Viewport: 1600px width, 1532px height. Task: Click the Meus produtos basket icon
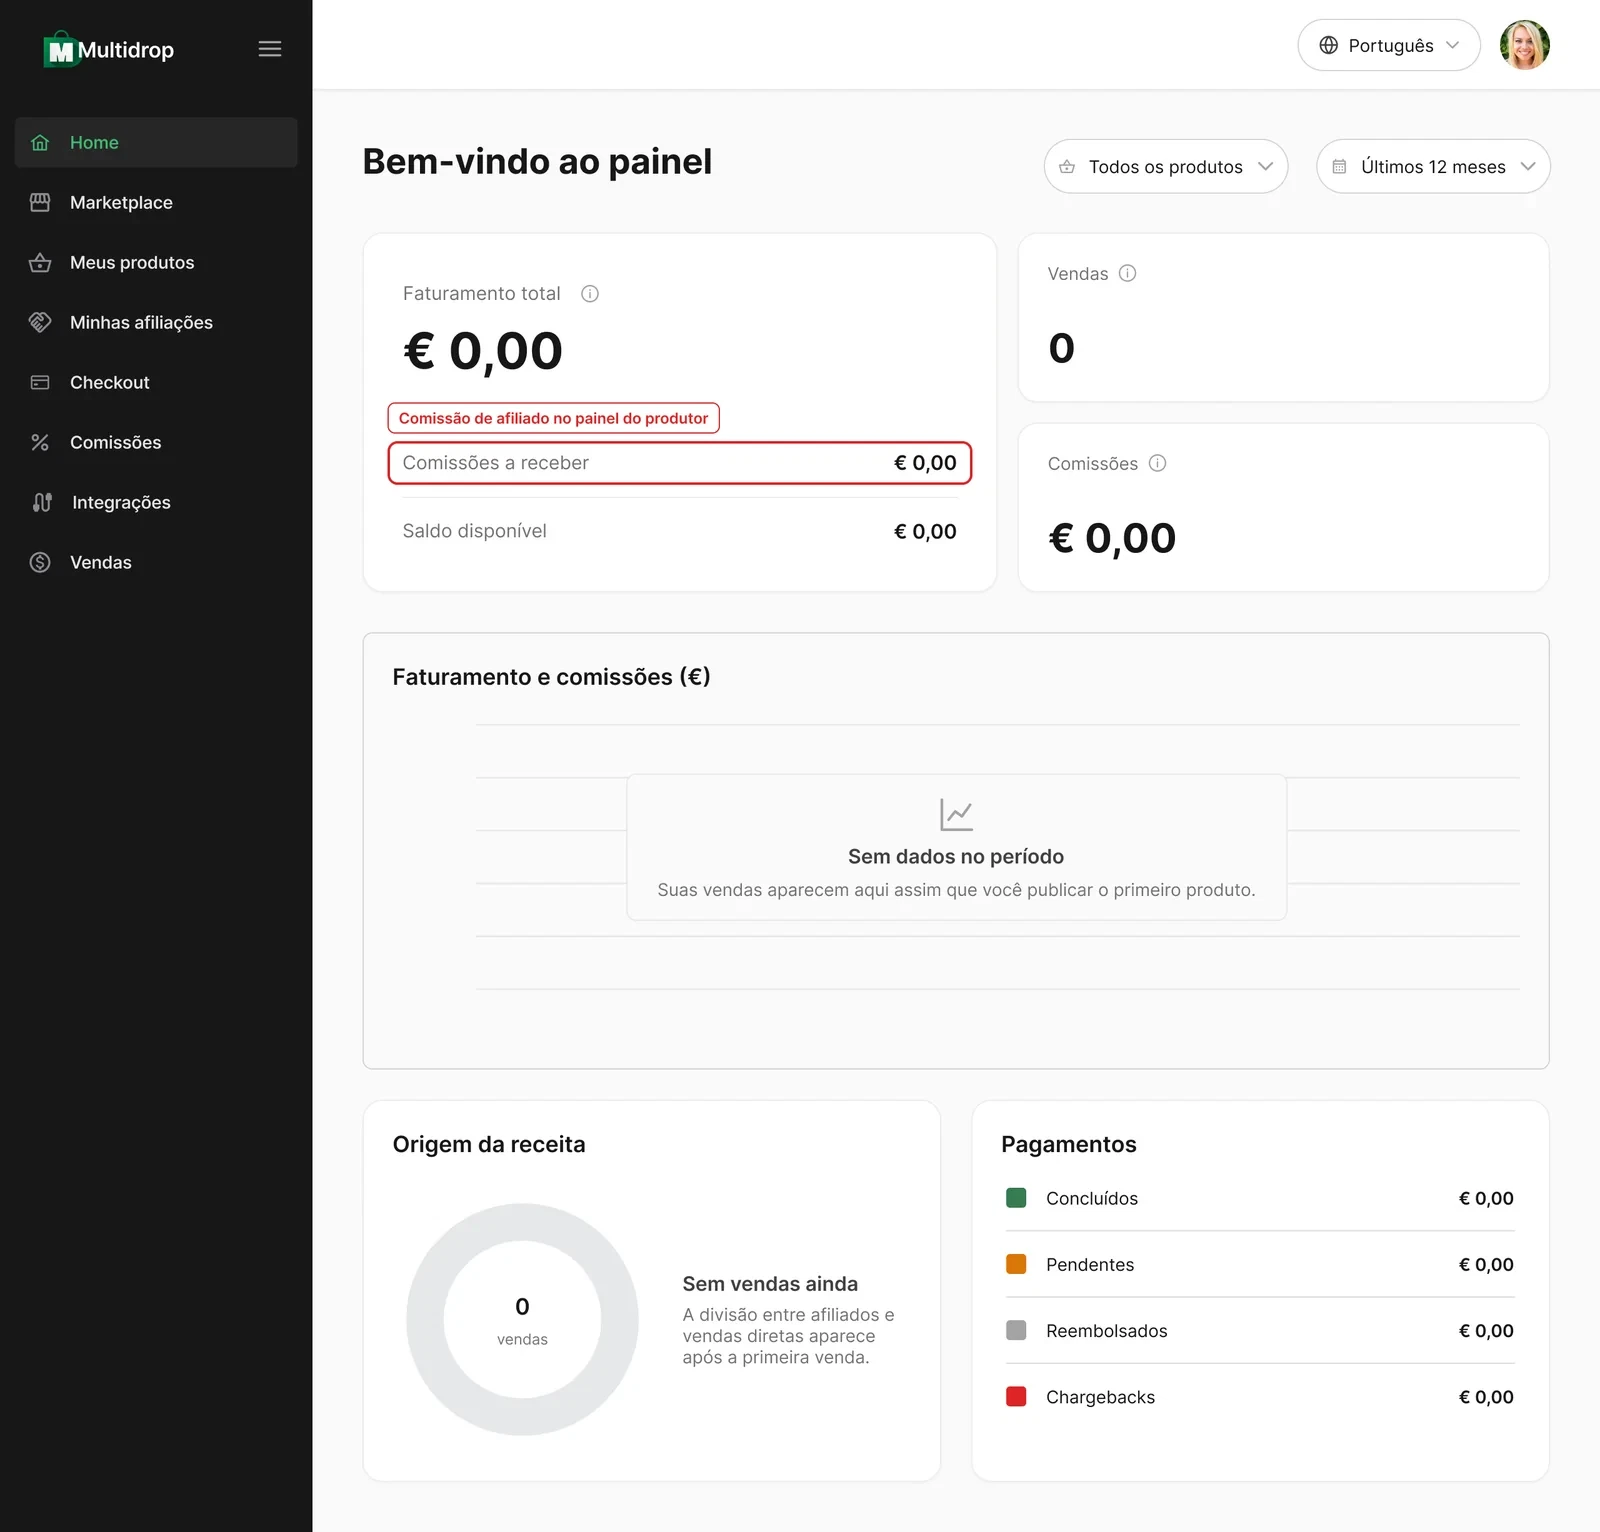[x=40, y=262]
